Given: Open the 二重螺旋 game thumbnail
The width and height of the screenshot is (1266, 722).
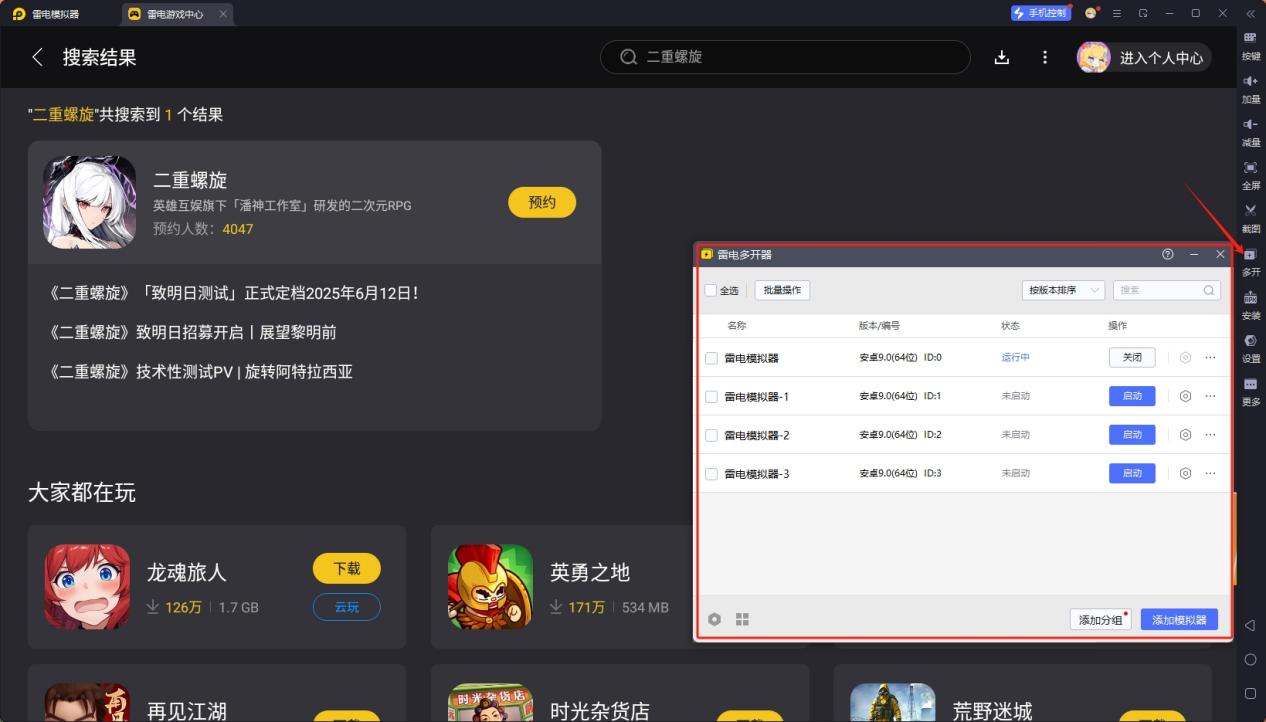Looking at the screenshot, I should [x=89, y=202].
